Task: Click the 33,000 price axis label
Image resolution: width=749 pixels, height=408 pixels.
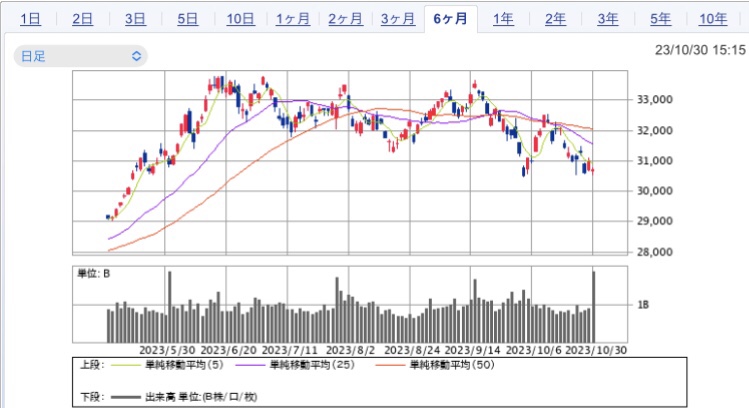Action: coord(654,99)
